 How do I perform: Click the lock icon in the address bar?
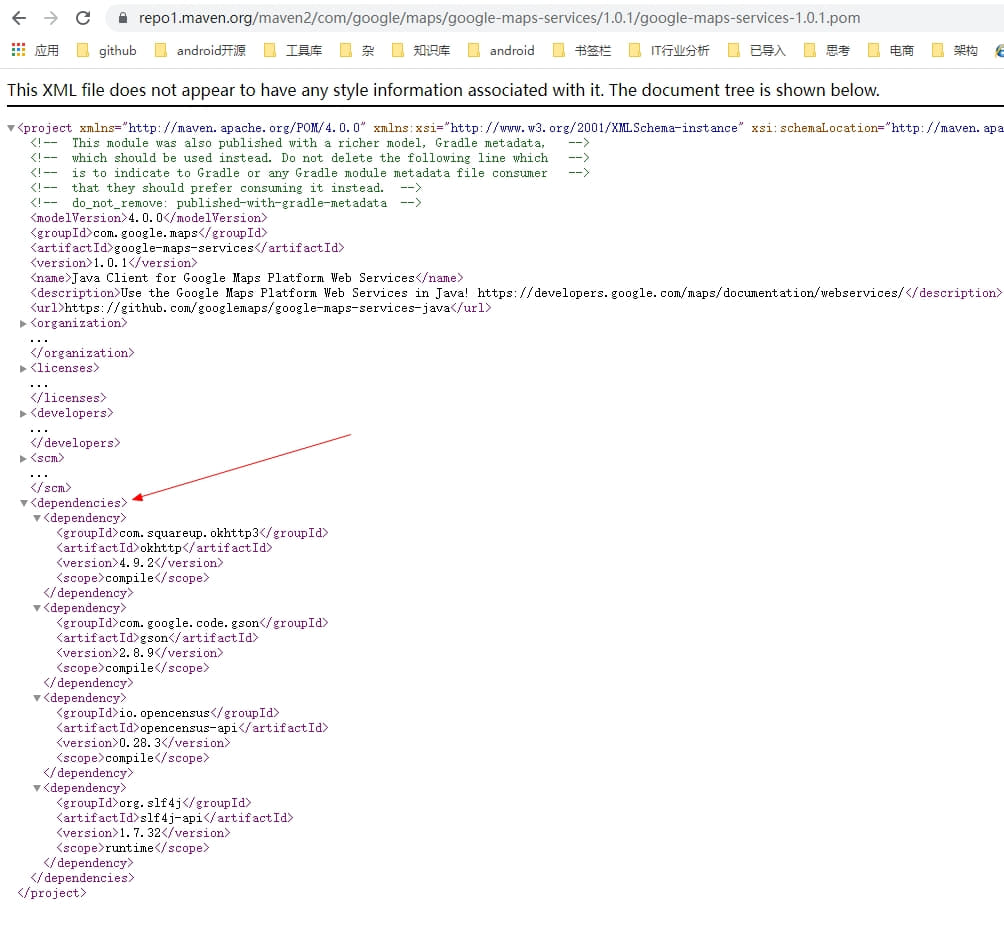(x=123, y=18)
